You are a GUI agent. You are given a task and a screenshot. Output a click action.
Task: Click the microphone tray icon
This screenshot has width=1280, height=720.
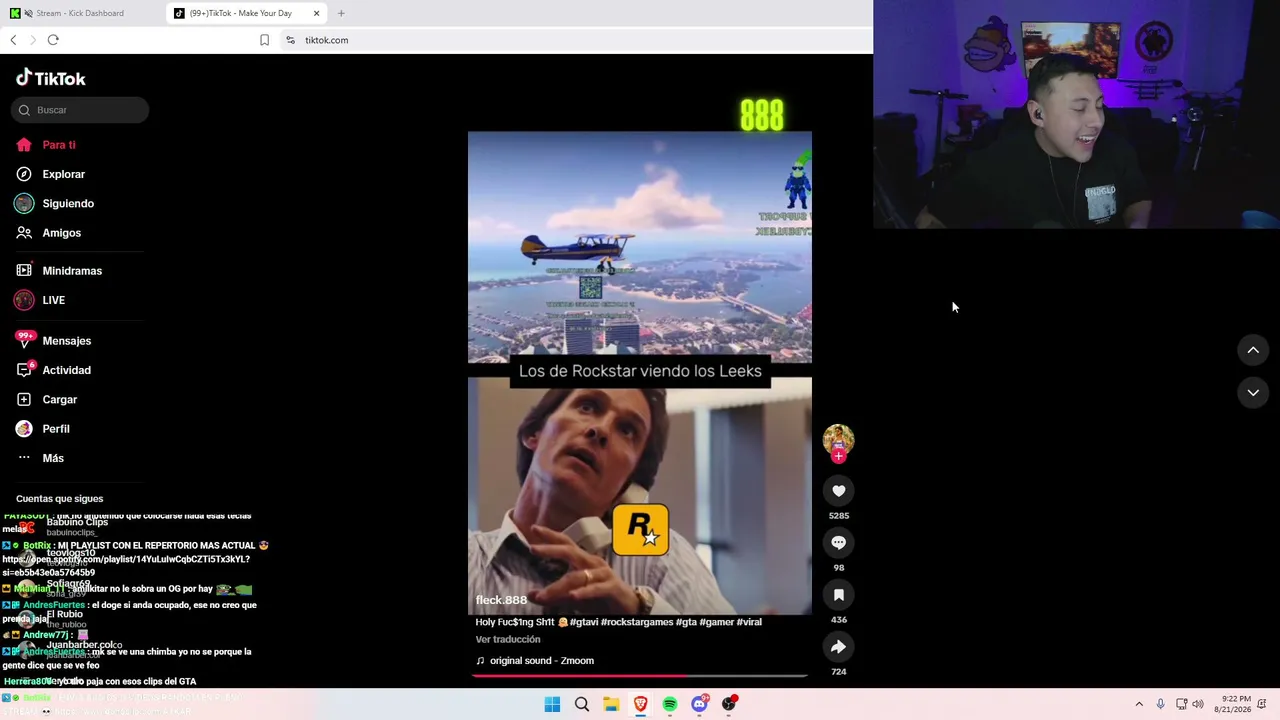1160,704
